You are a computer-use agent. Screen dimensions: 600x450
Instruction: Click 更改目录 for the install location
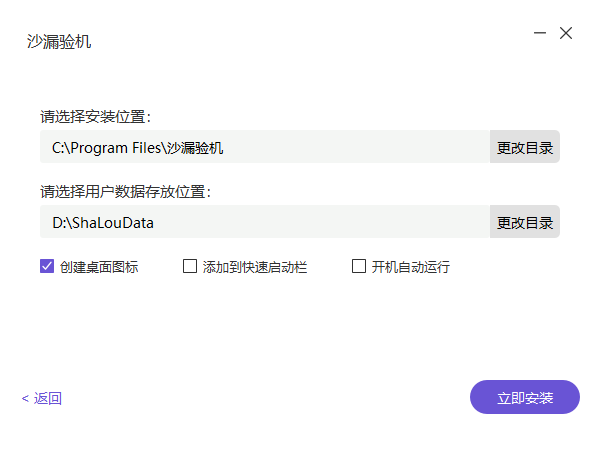tap(525, 148)
